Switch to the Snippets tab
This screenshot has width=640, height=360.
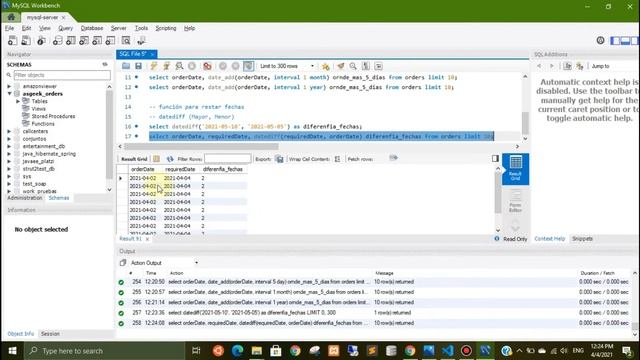coord(582,239)
